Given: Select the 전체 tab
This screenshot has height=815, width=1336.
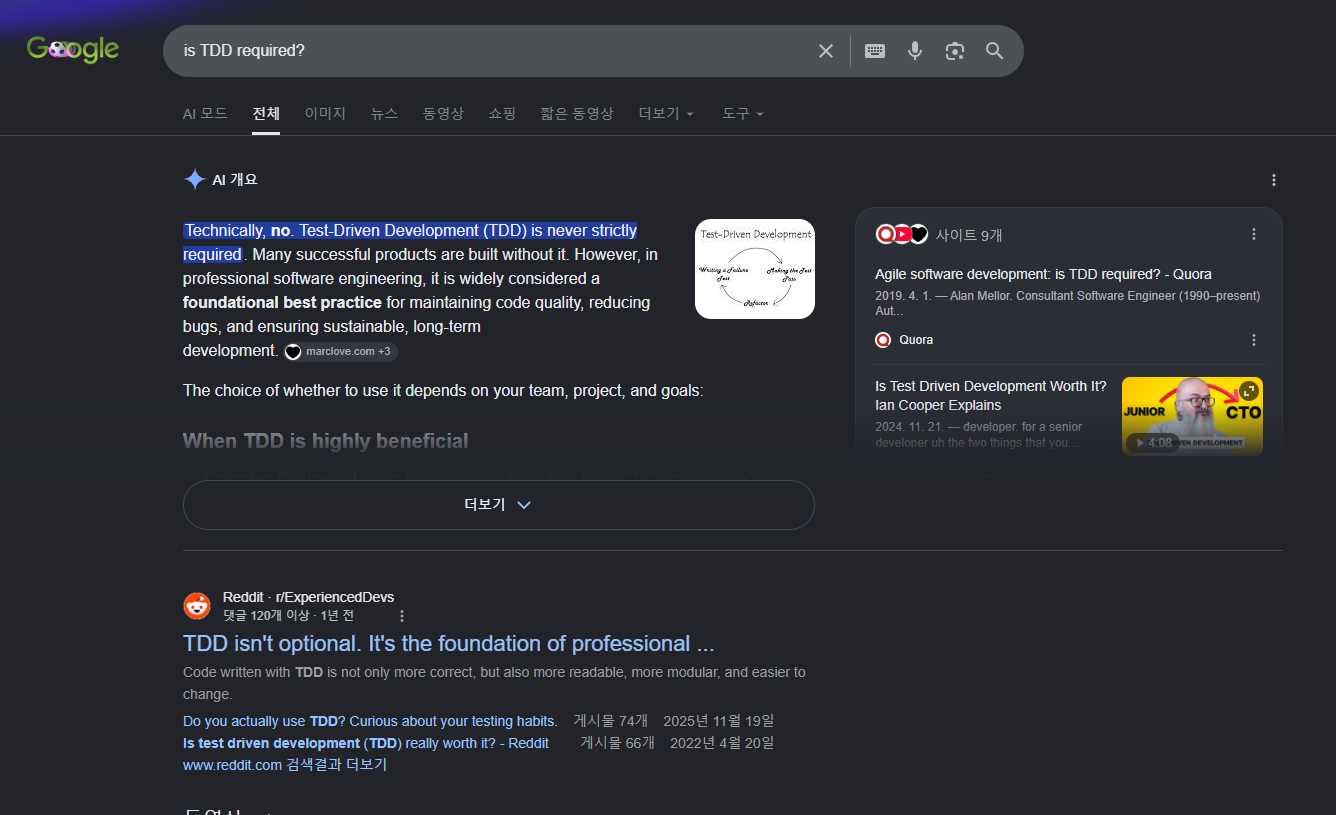Looking at the screenshot, I should click(x=266, y=114).
